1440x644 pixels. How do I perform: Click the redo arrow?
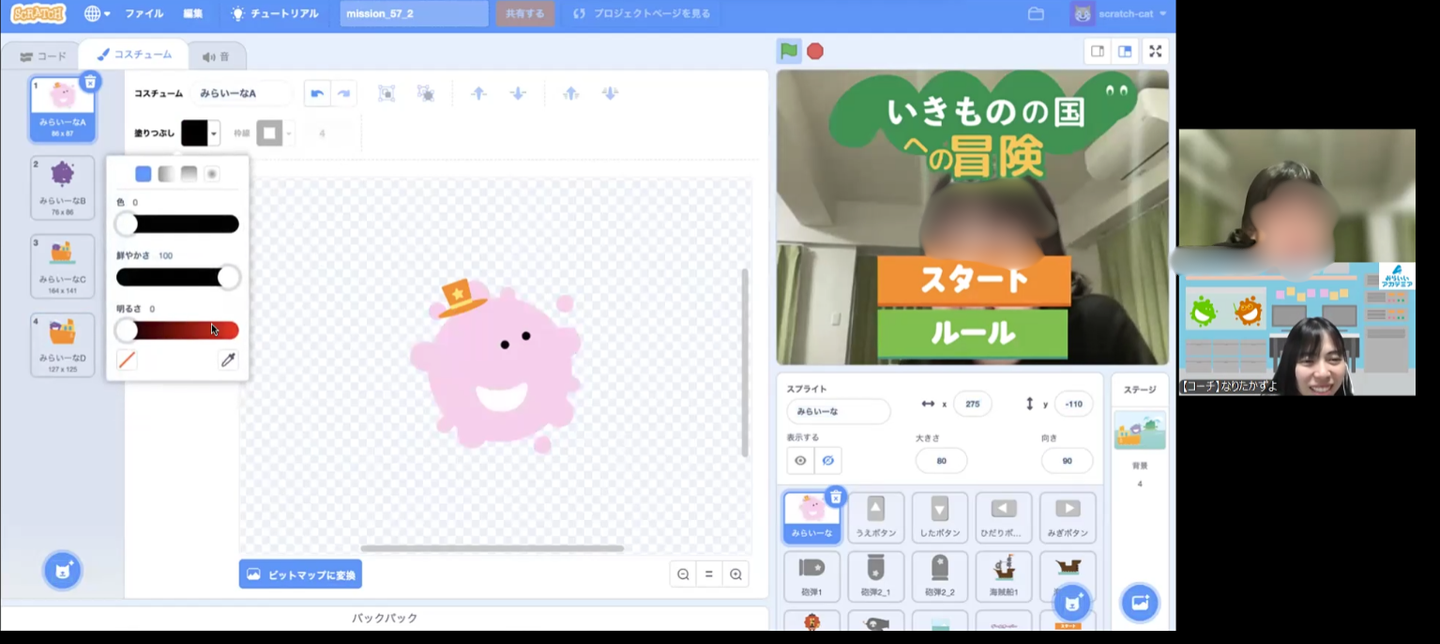344,93
